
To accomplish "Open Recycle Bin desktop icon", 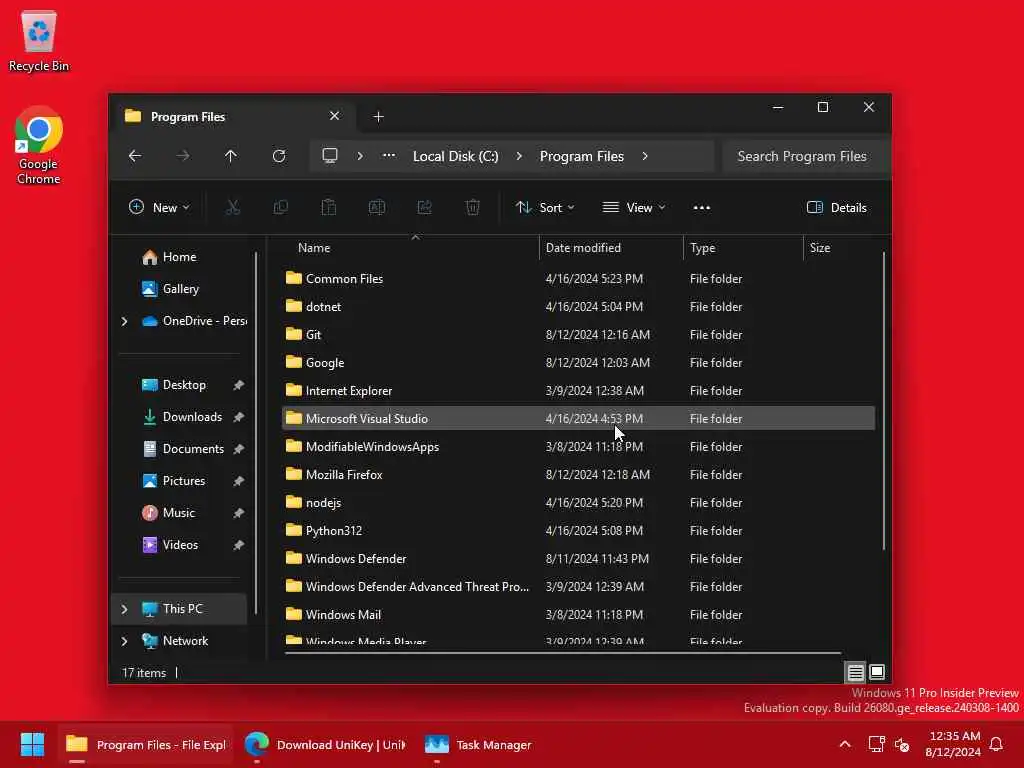I will coord(39,40).
